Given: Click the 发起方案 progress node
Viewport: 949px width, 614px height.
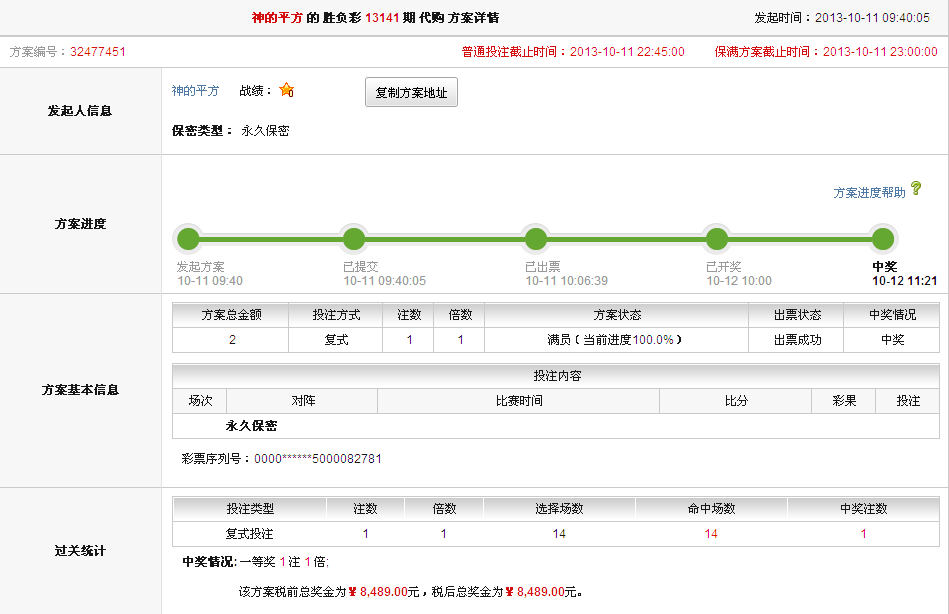Looking at the screenshot, I should (x=188, y=239).
